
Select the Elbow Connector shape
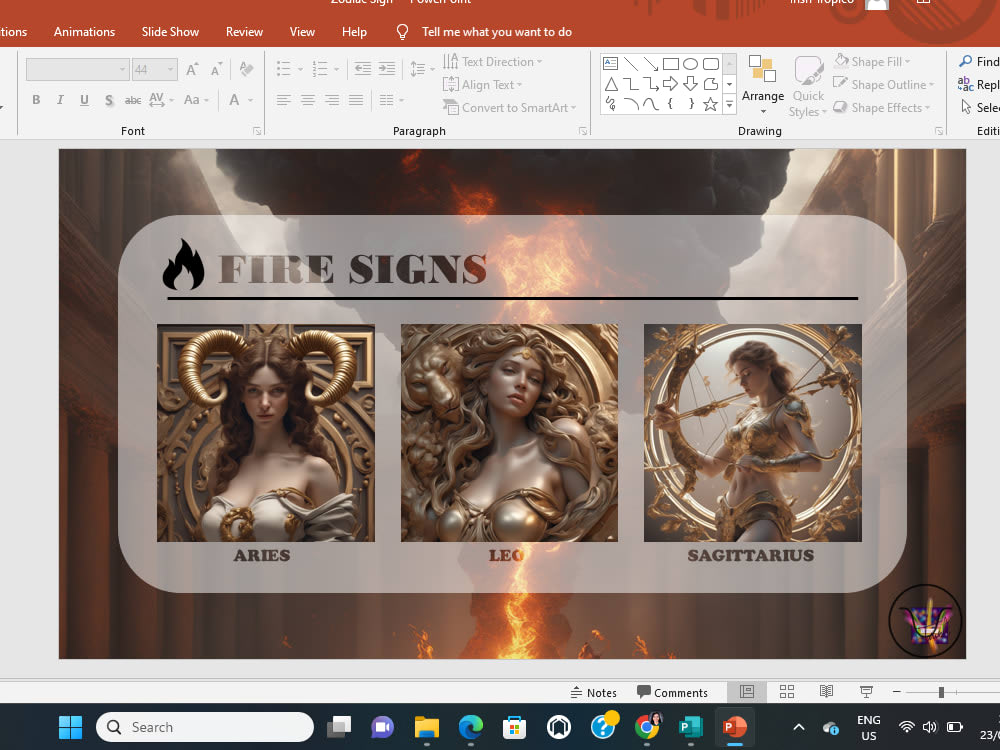pyautogui.click(x=631, y=84)
